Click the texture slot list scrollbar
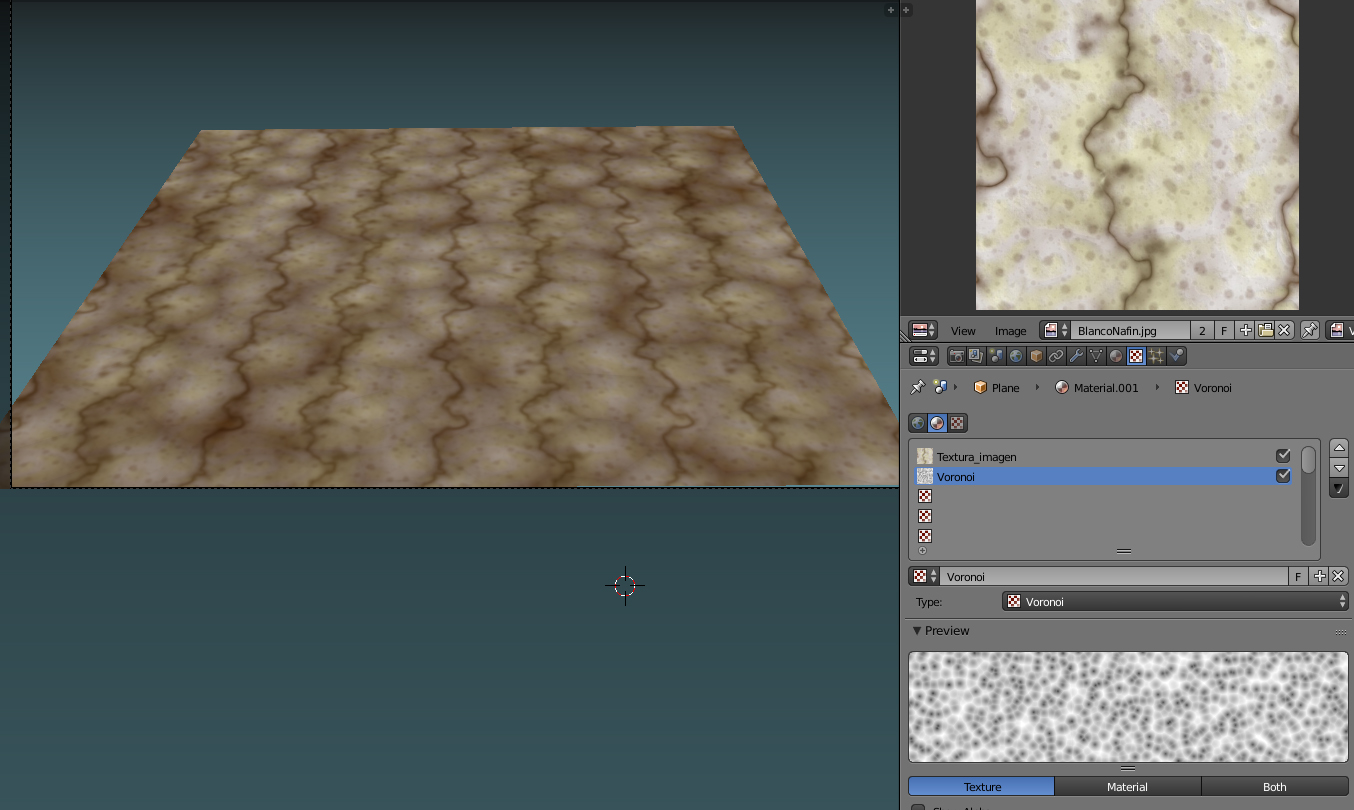The width and height of the screenshot is (1354, 810). tap(1307, 496)
